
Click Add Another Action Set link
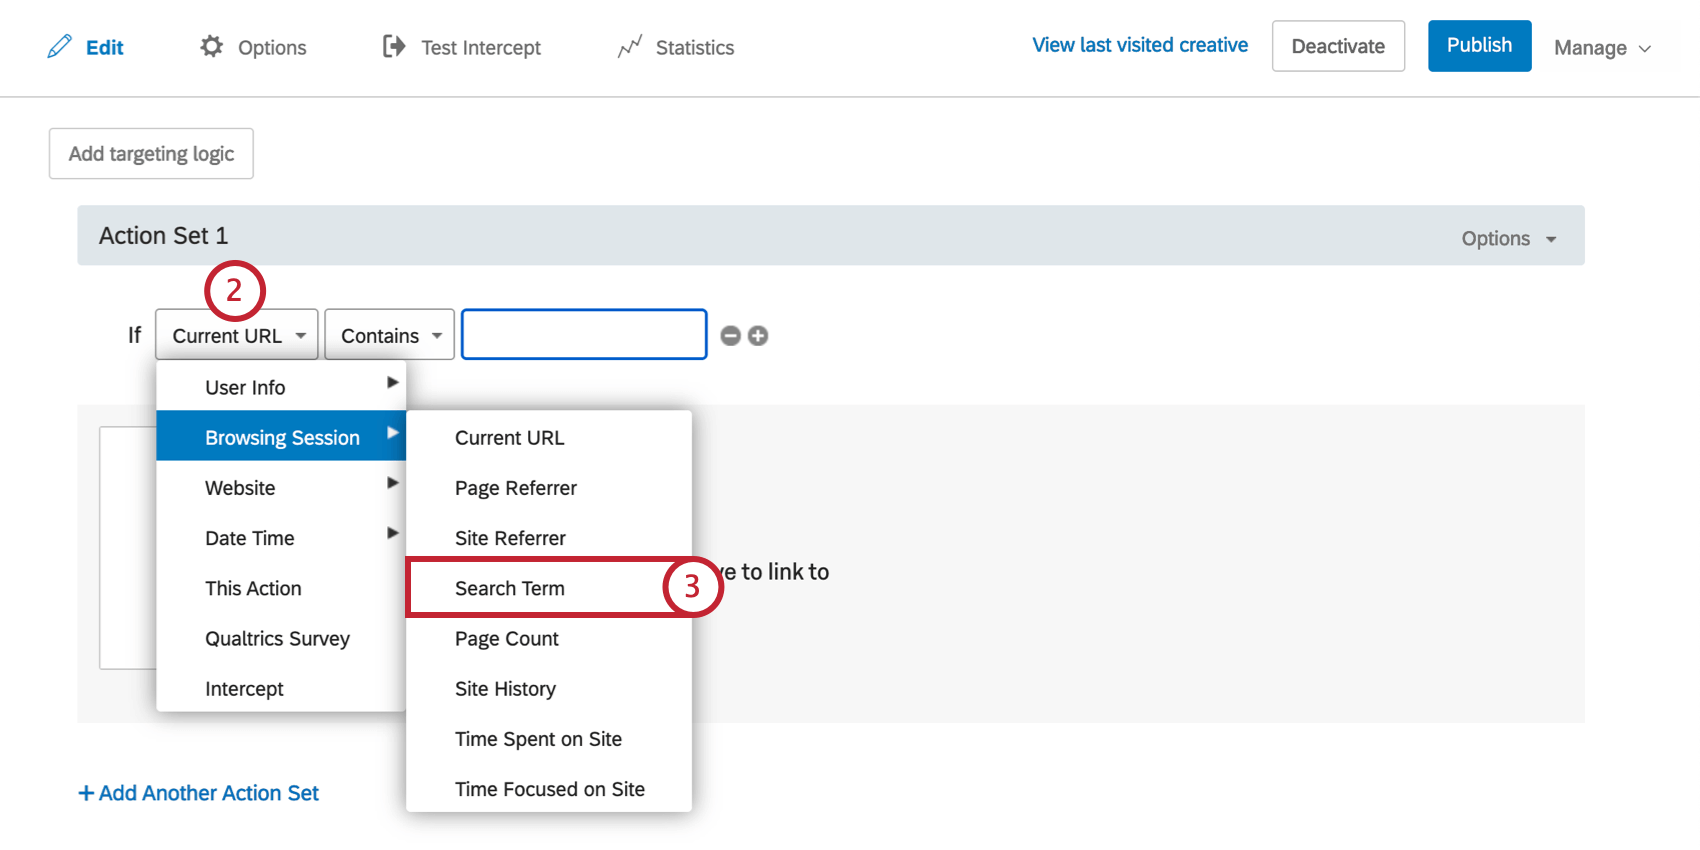click(x=199, y=793)
